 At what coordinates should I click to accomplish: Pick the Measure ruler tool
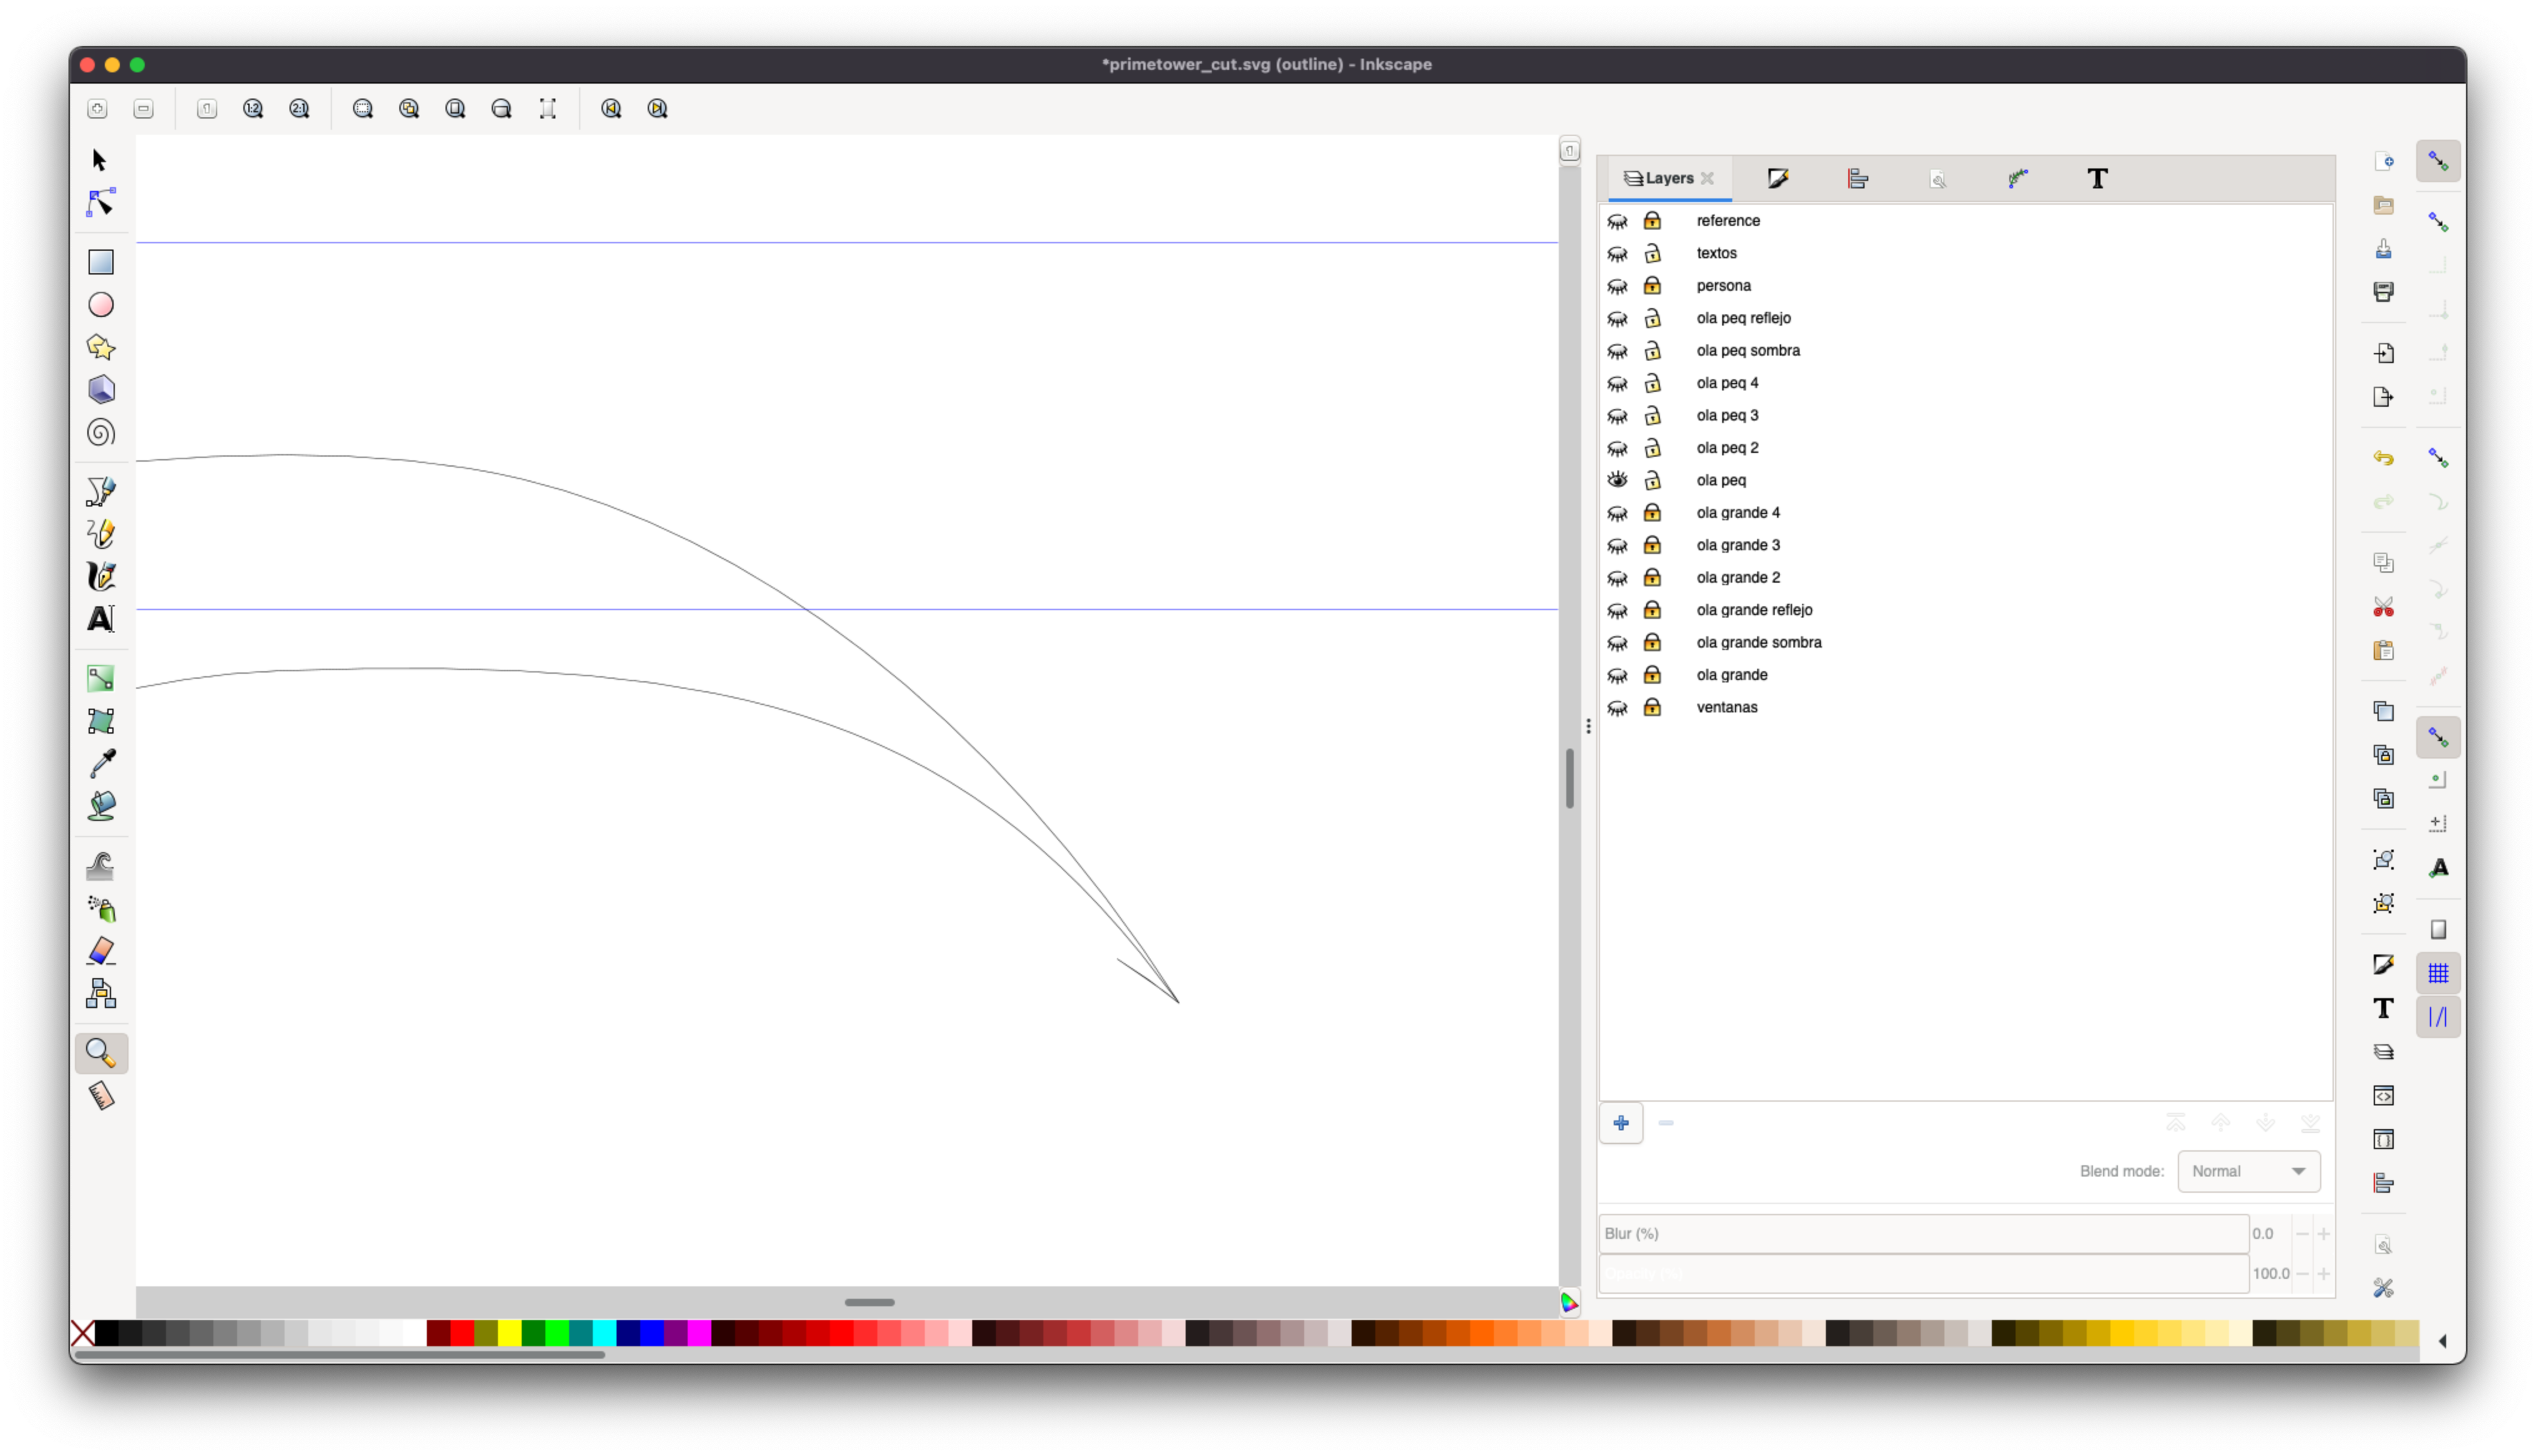pyautogui.click(x=101, y=1096)
